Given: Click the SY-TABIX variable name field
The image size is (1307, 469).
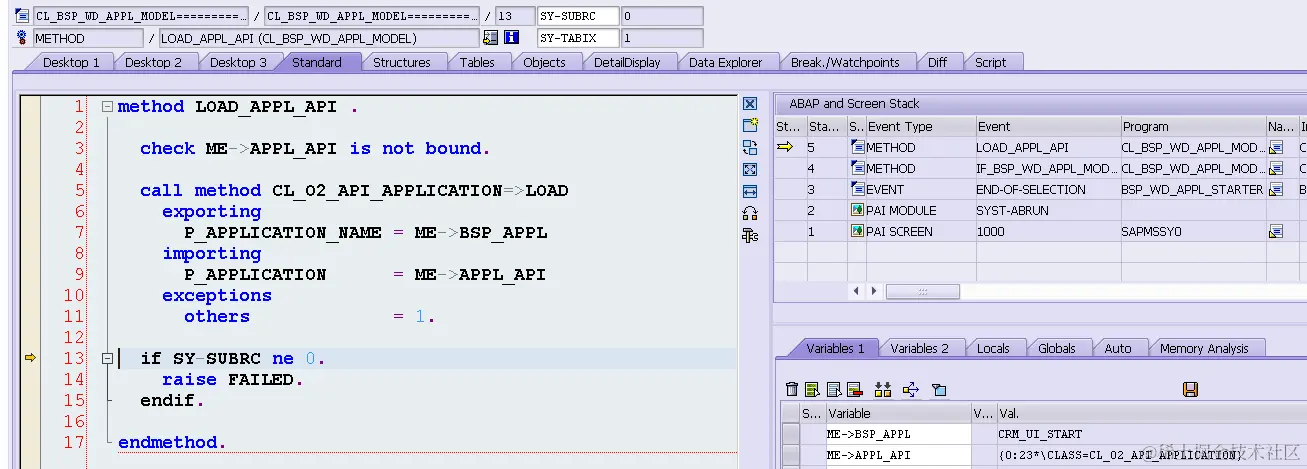Looking at the screenshot, I should [577, 38].
